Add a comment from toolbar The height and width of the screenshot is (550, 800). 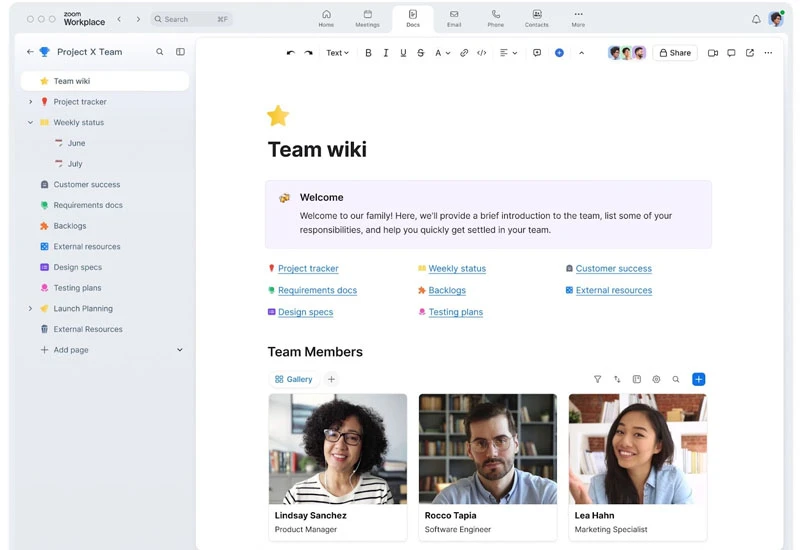point(537,53)
